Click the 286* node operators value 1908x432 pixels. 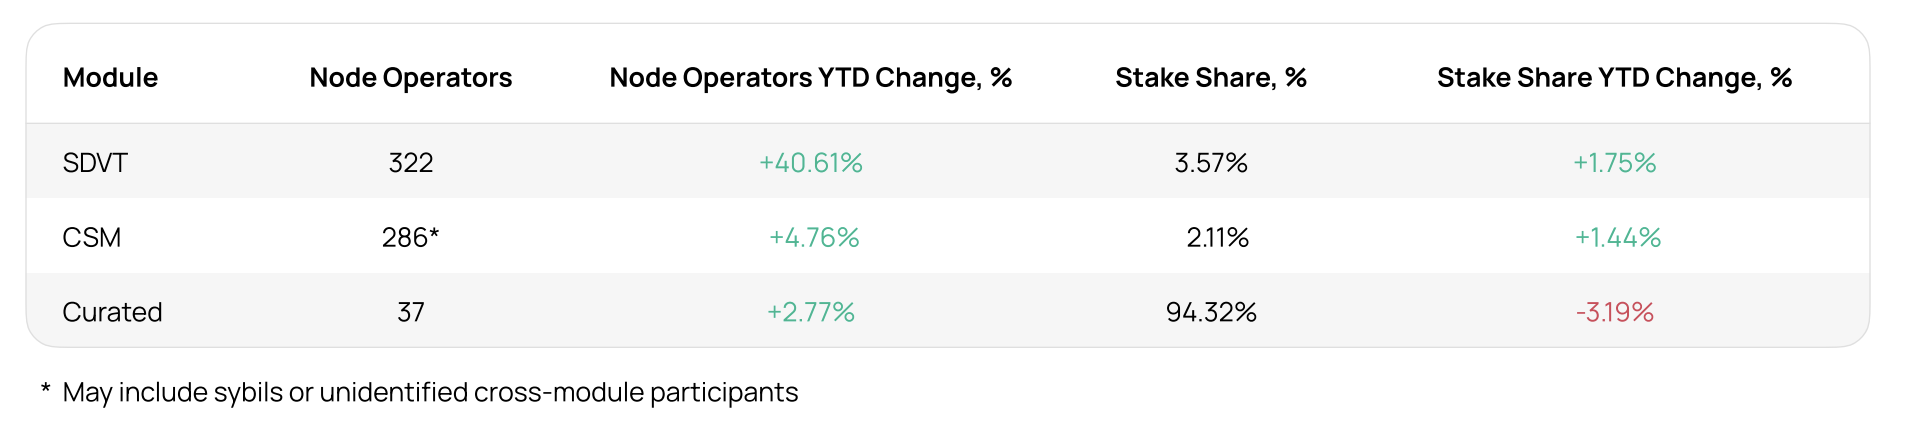(410, 238)
